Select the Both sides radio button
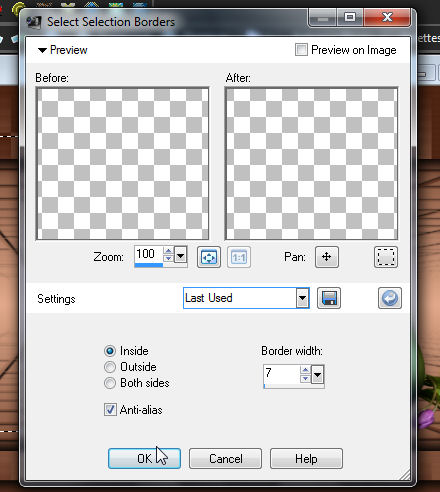 110,383
